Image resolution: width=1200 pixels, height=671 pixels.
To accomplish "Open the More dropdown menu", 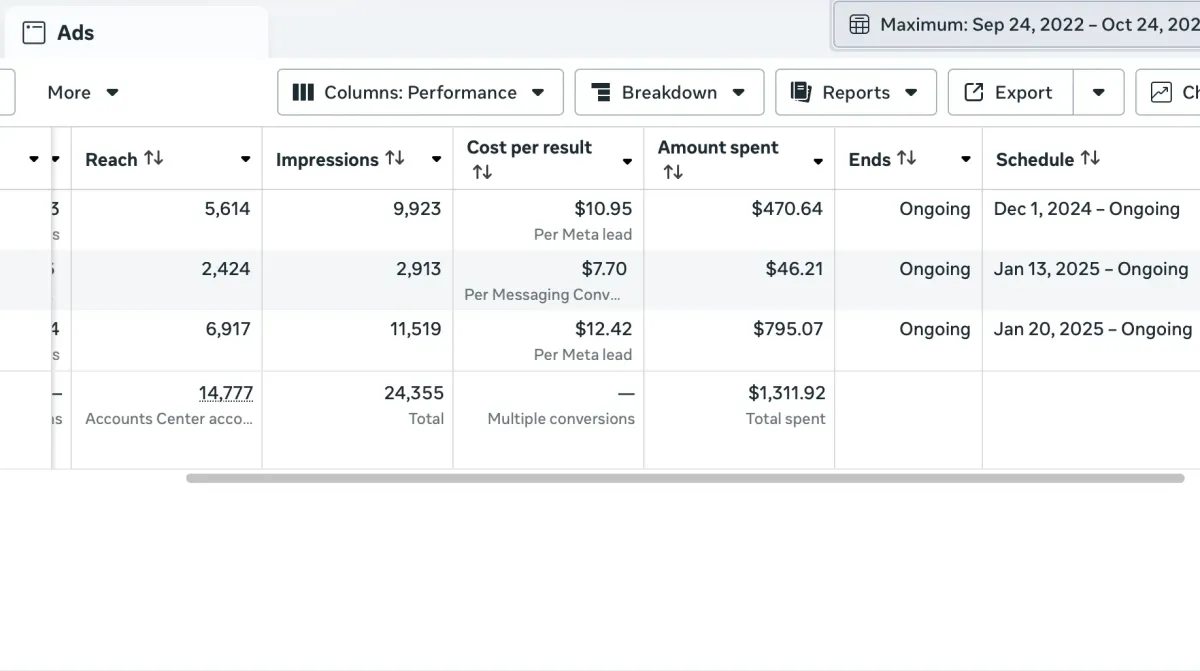I will click(83, 92).
